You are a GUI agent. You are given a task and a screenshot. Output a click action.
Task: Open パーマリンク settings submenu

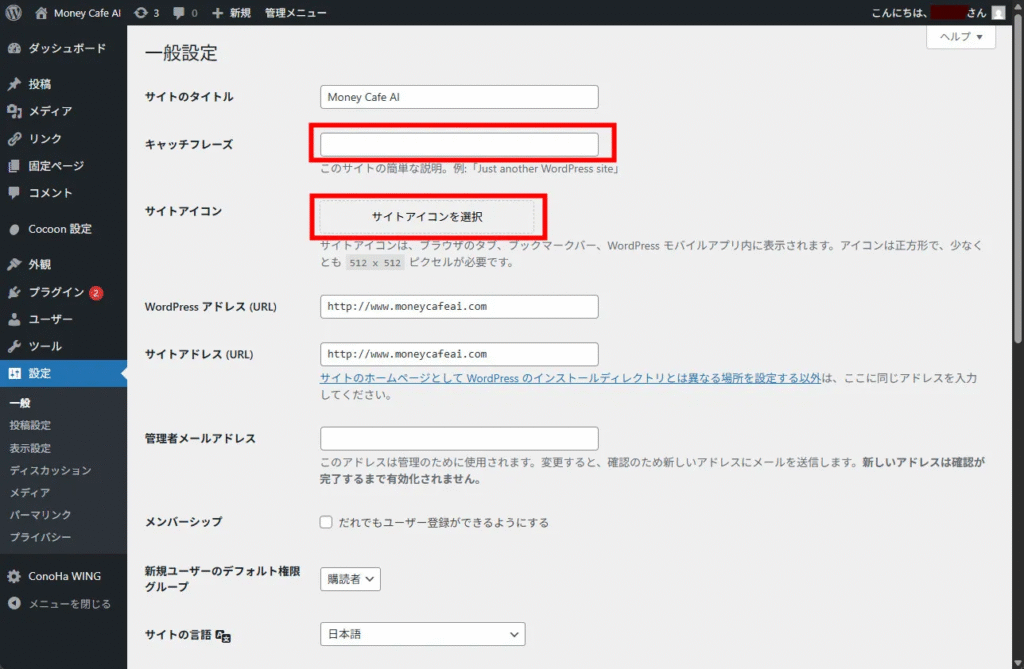40,515
